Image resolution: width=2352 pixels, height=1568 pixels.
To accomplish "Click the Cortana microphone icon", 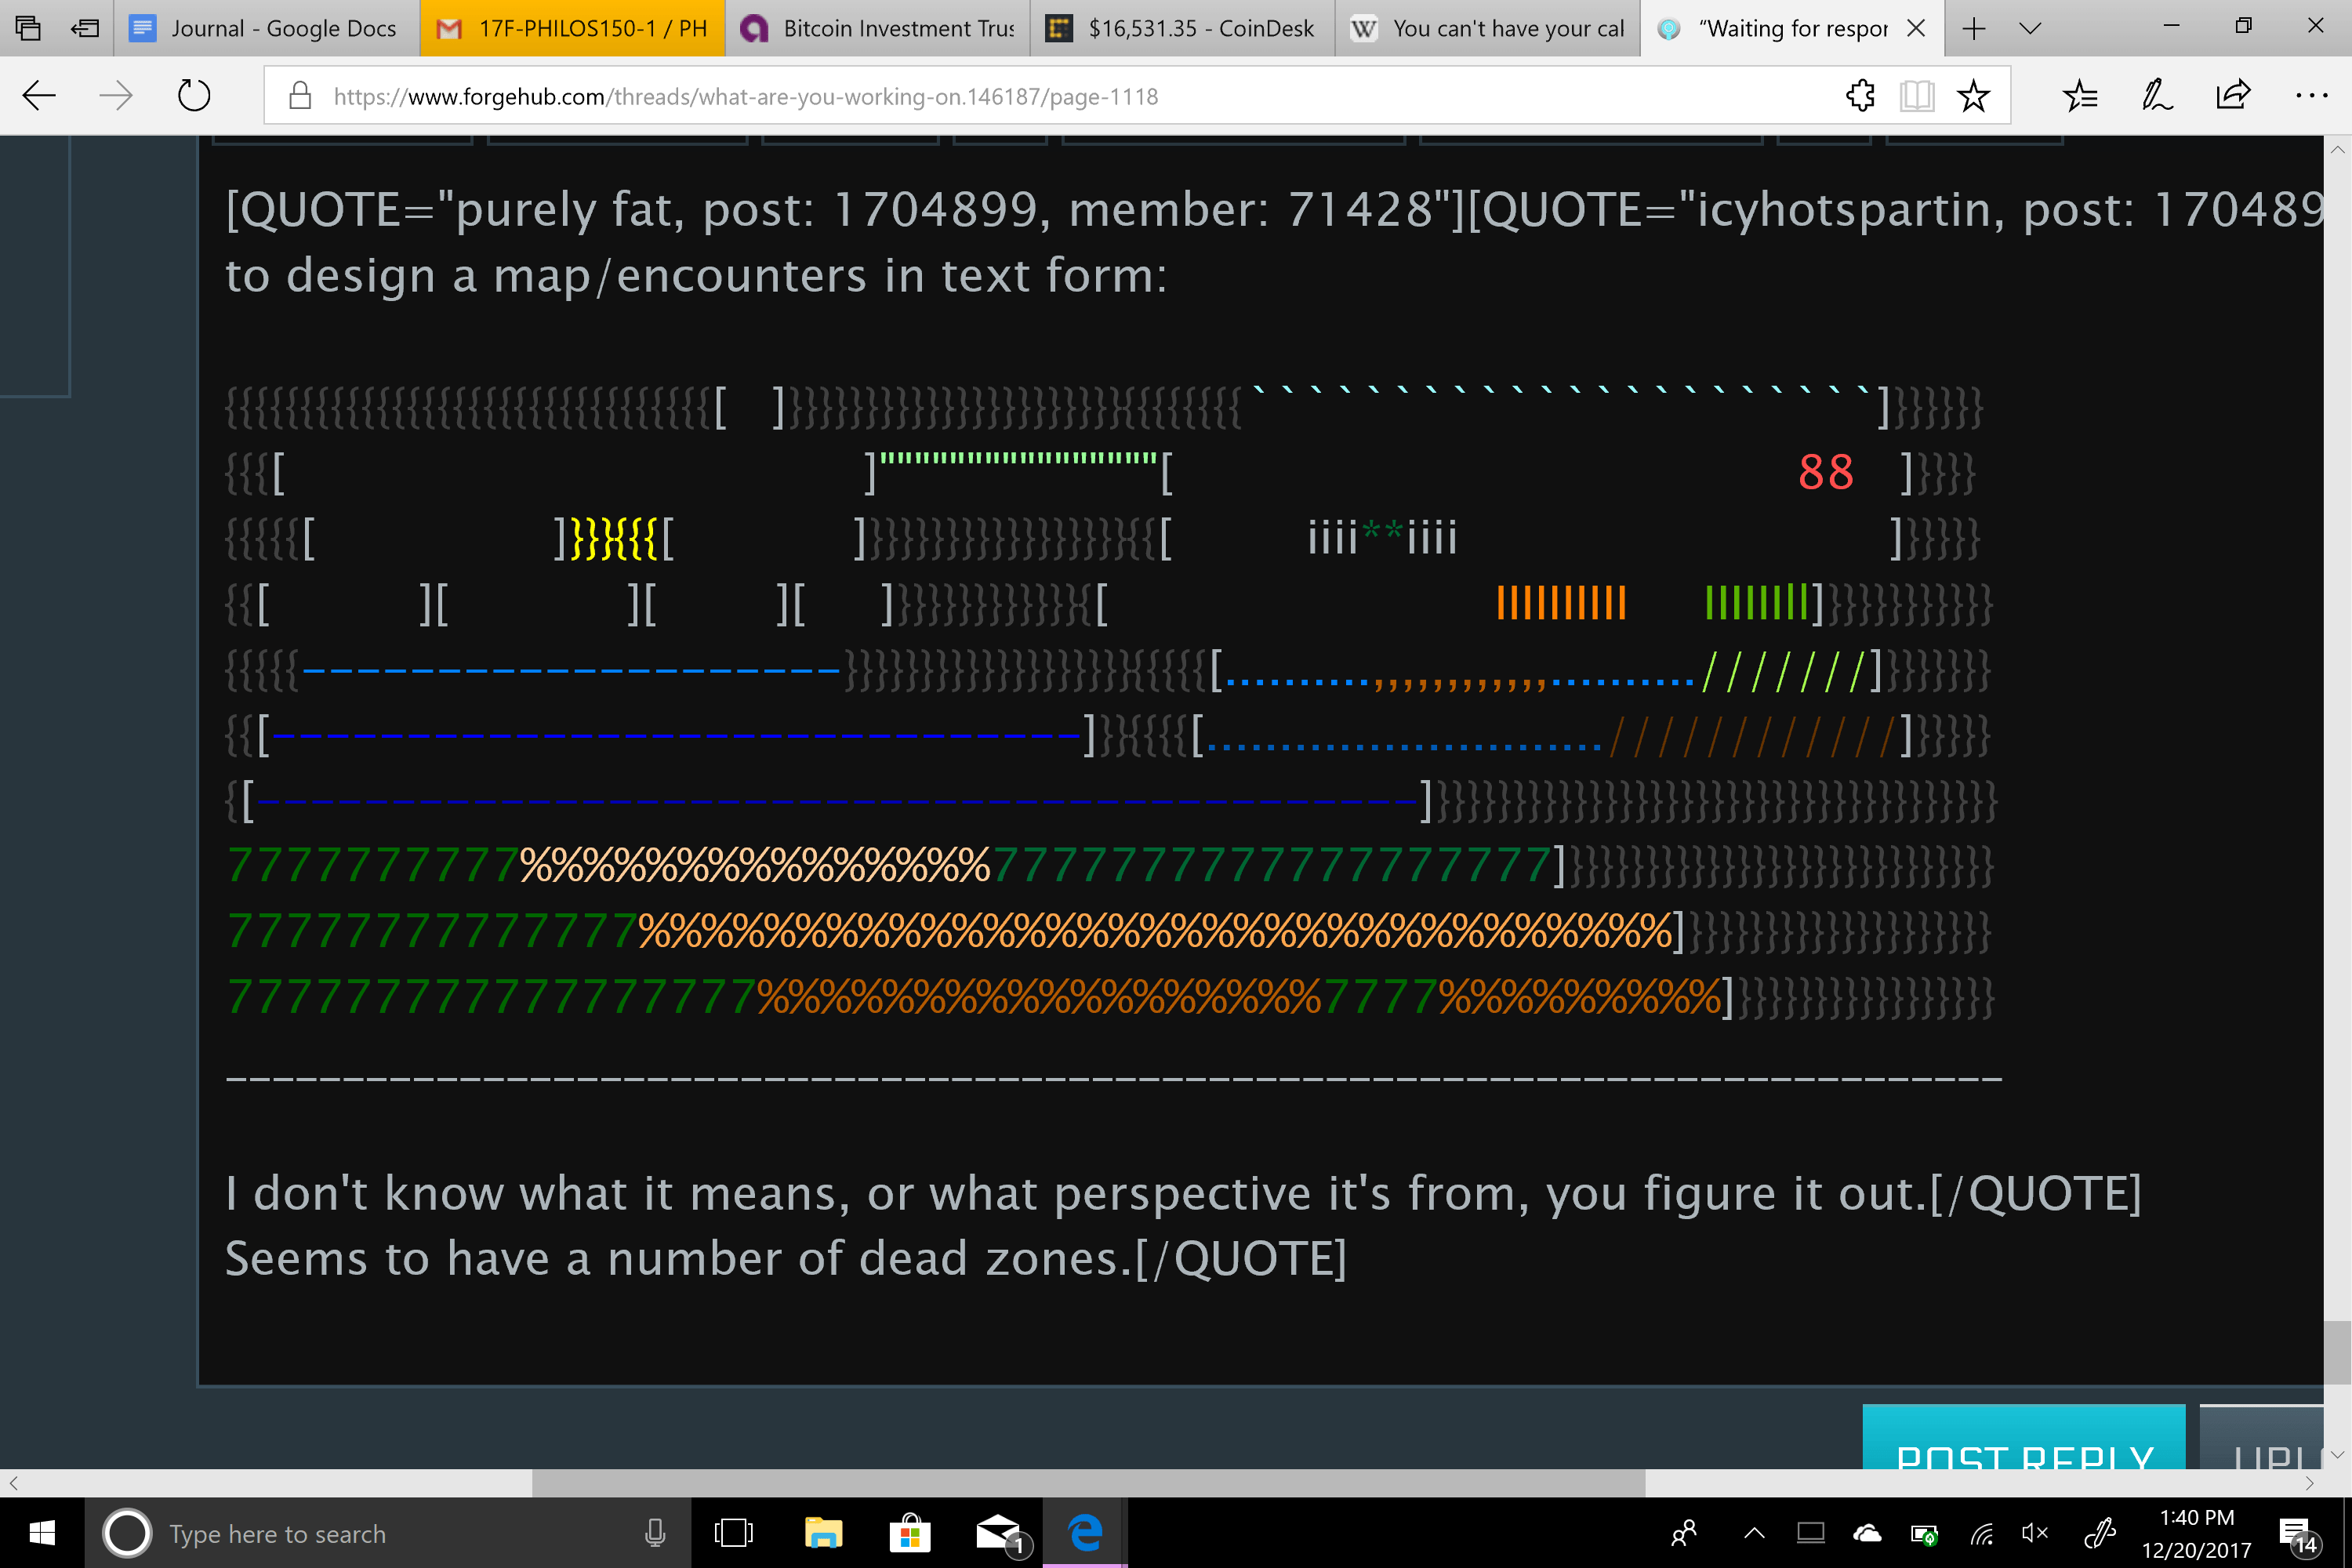I will pyautogui.click(x=655, y=1532).
